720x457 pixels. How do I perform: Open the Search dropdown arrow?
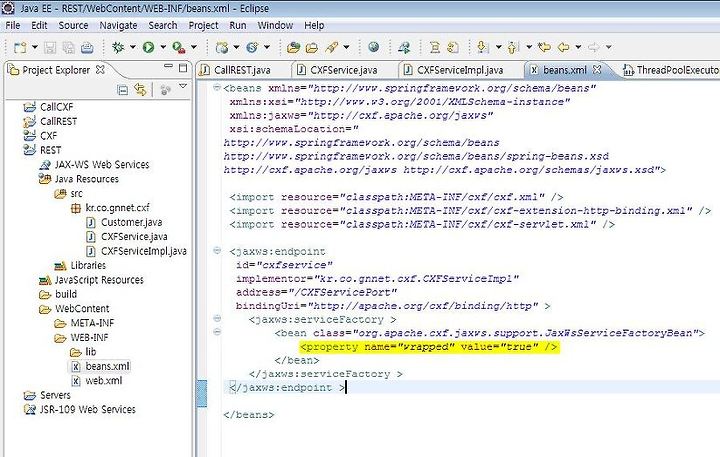346,47
